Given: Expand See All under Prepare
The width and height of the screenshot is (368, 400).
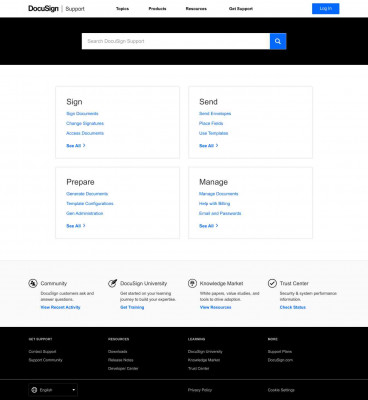Looking at the screenshot, I should click(x=76, y=226).
